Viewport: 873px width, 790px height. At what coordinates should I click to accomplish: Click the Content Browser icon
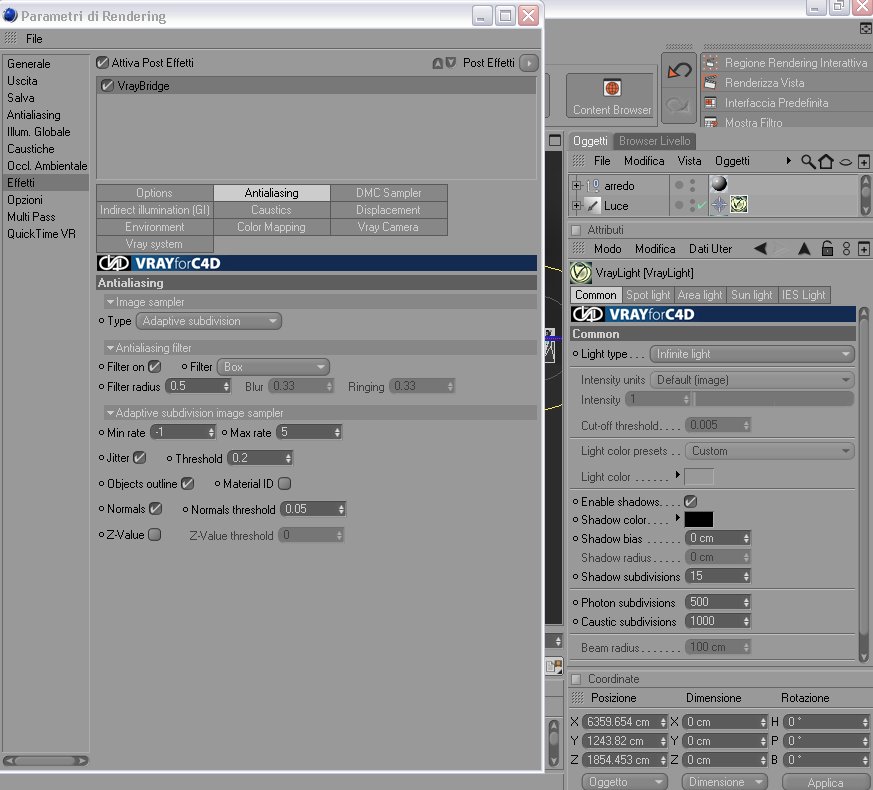pyautogui.click(x=612, y=88)
